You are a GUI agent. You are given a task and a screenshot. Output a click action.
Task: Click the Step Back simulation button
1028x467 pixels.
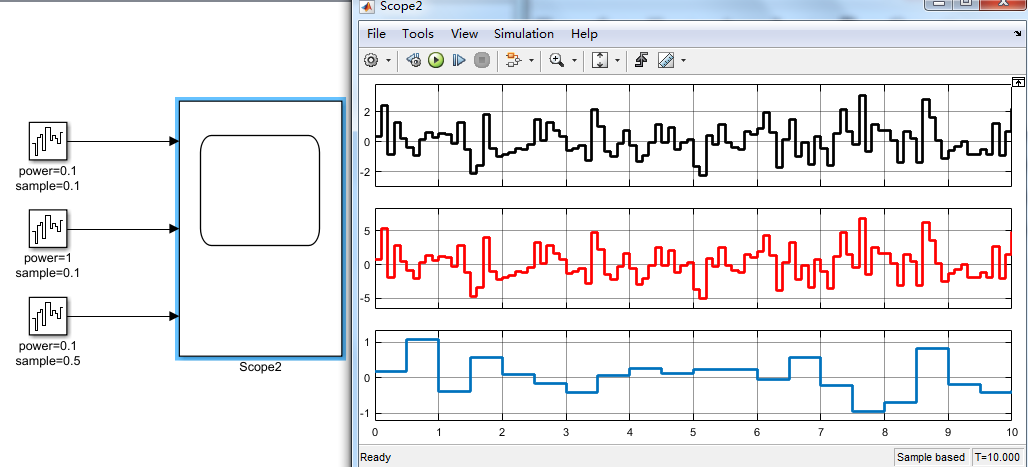tap(414, 60)
